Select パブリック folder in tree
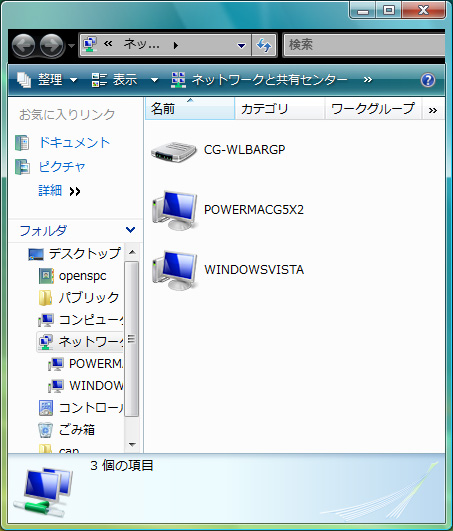 coord(88,298)
